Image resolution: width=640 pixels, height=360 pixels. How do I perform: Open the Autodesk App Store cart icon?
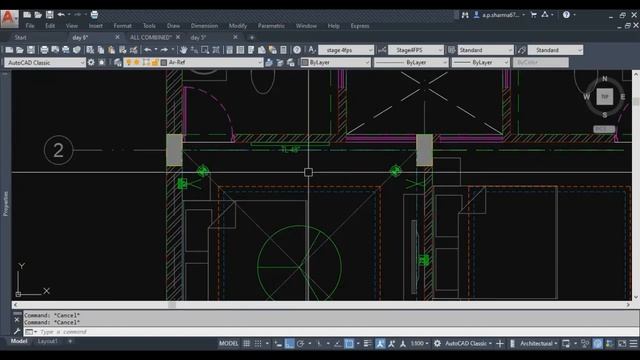point(533,15)
